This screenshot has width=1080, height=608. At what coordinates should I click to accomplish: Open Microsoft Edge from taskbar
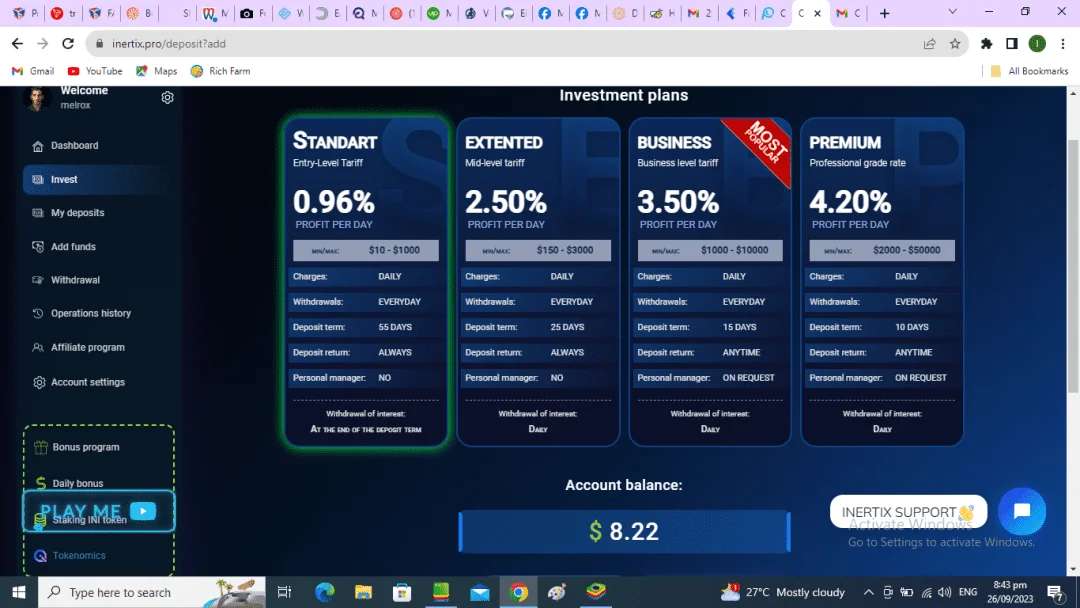point(324,592)
